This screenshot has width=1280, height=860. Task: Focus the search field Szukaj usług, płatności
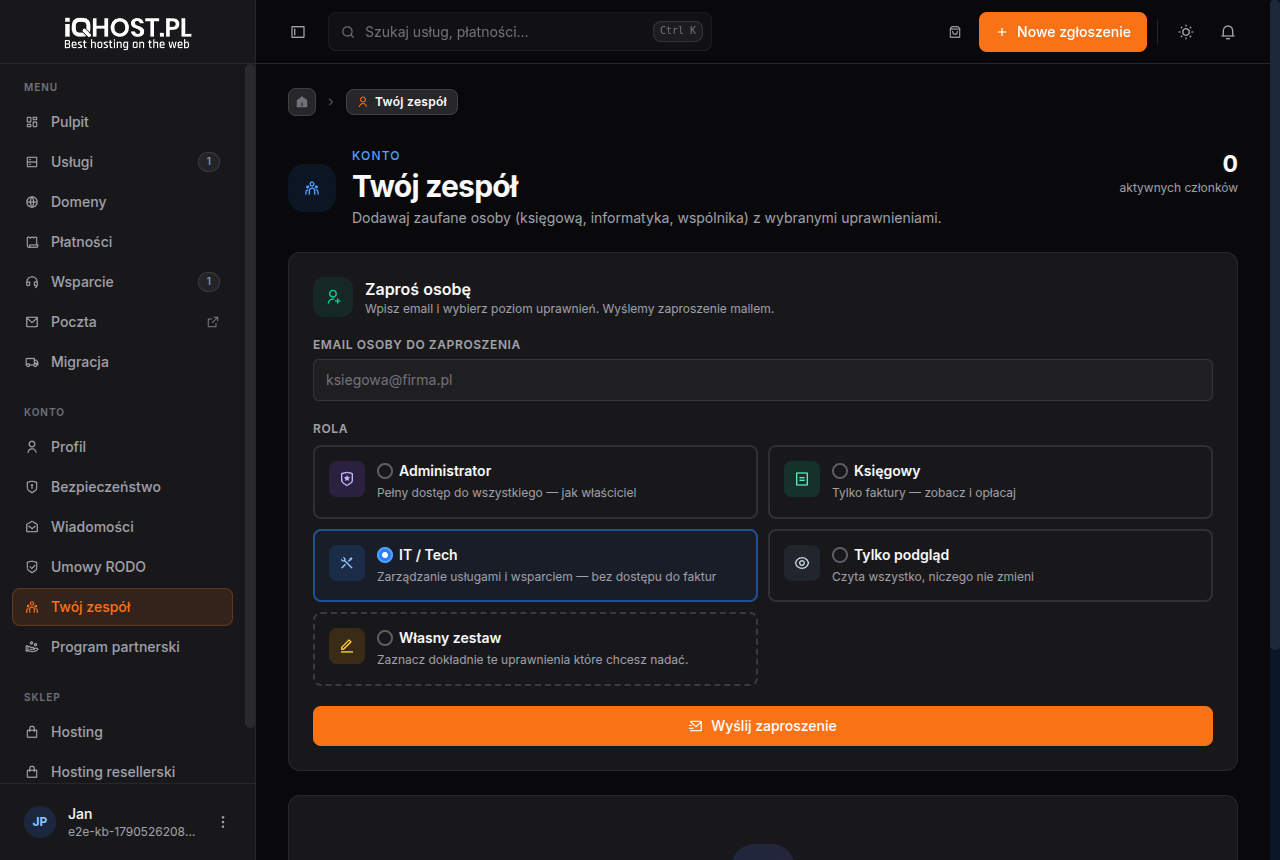coord(520,32)
